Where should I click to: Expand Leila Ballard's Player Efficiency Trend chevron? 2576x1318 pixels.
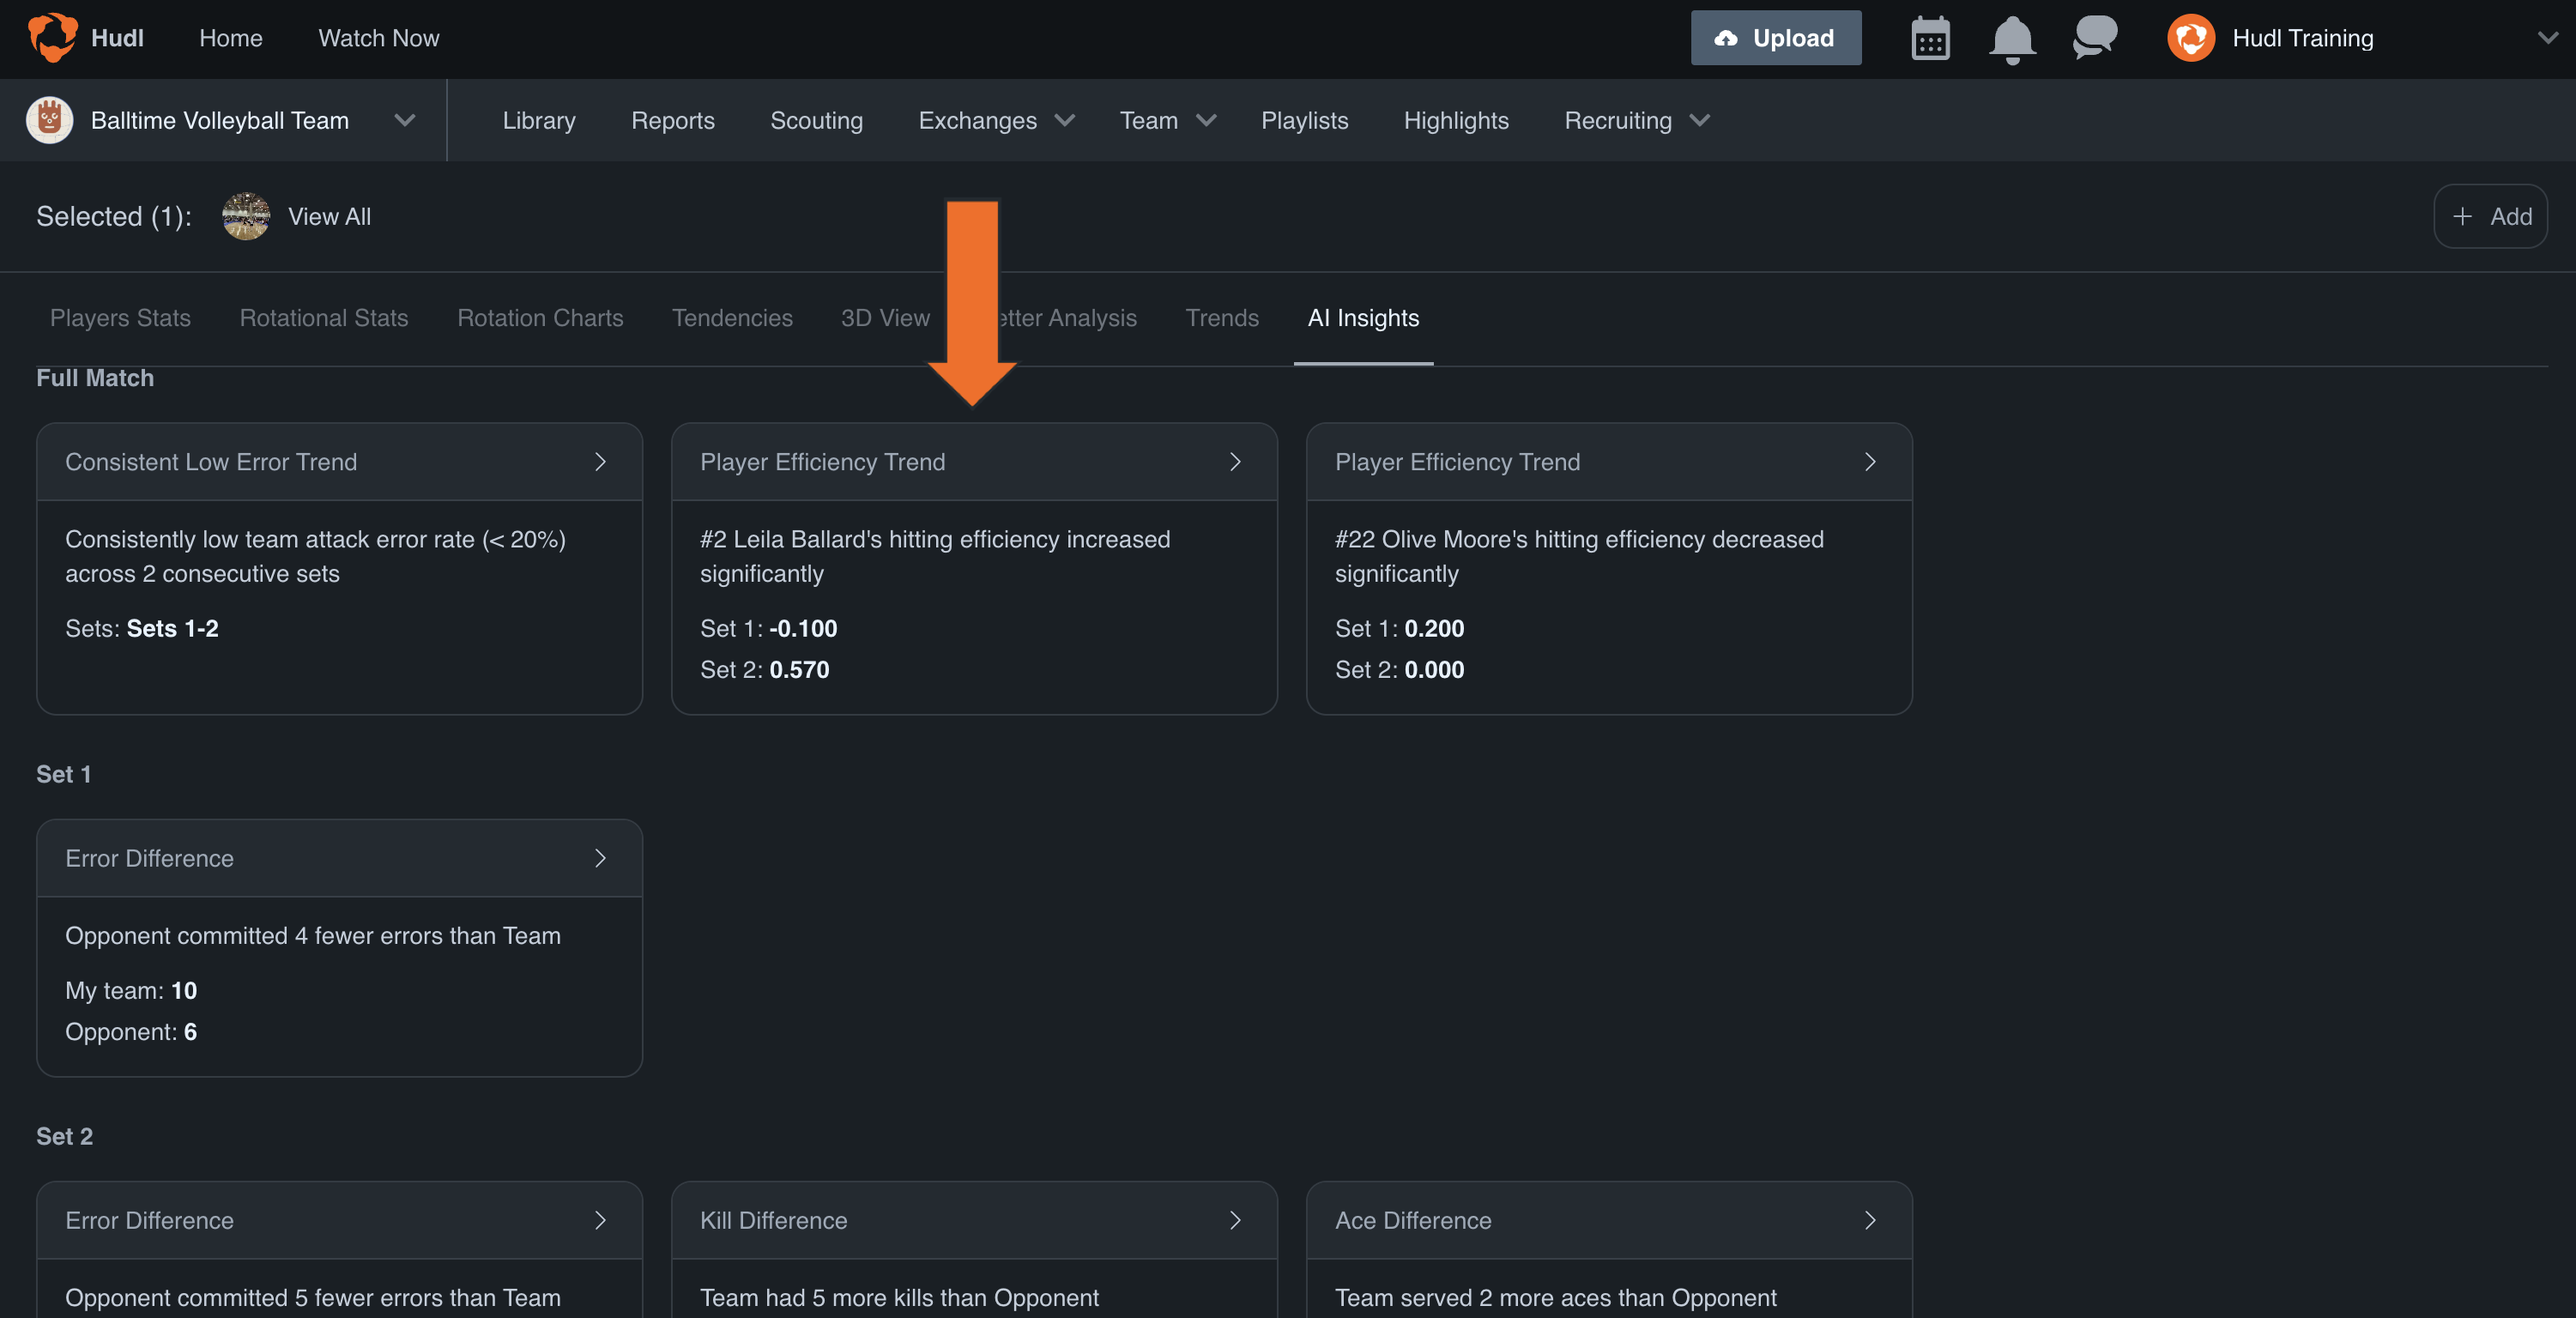(1235, 462)
